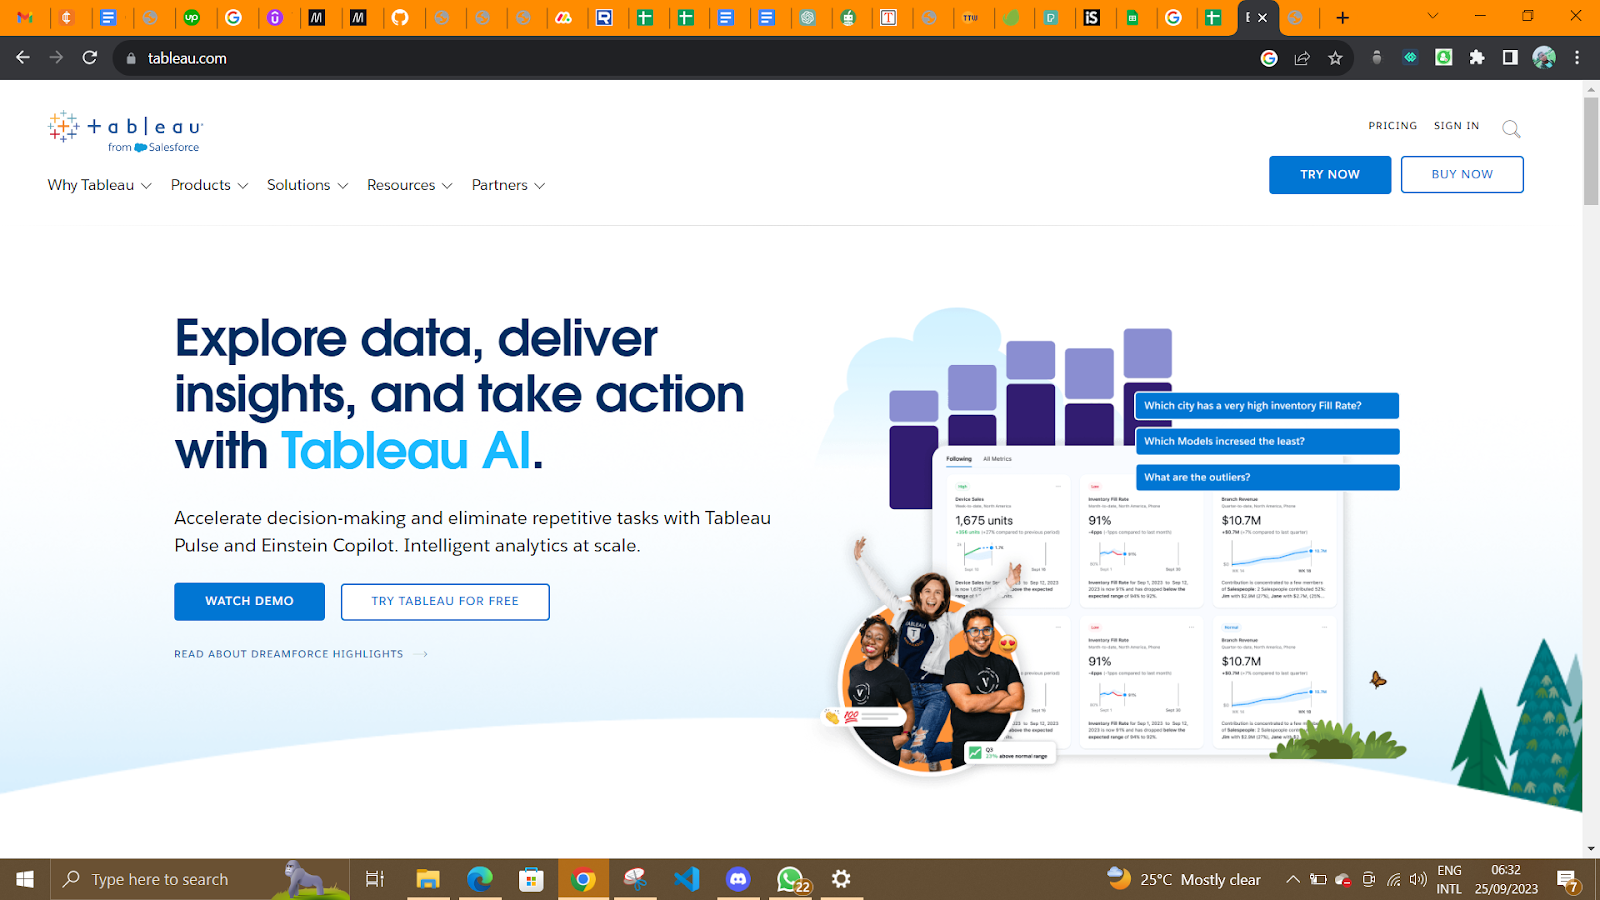The width and height of the screenshot is (1600, 900).
Task: Open the tab search dropdown arrow
Action: click(x=1432, y=16)
